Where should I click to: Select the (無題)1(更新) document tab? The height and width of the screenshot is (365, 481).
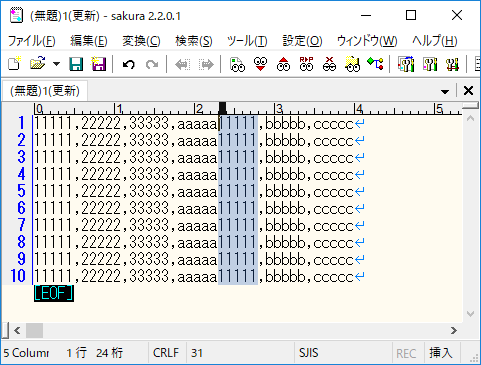coord(45,91)
